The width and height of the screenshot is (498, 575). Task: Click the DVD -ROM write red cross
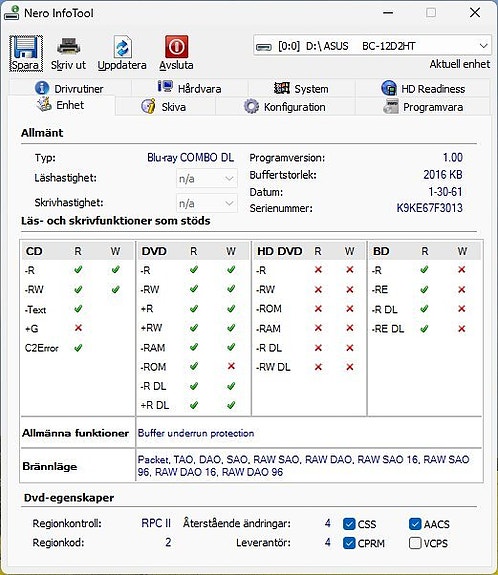231,366
